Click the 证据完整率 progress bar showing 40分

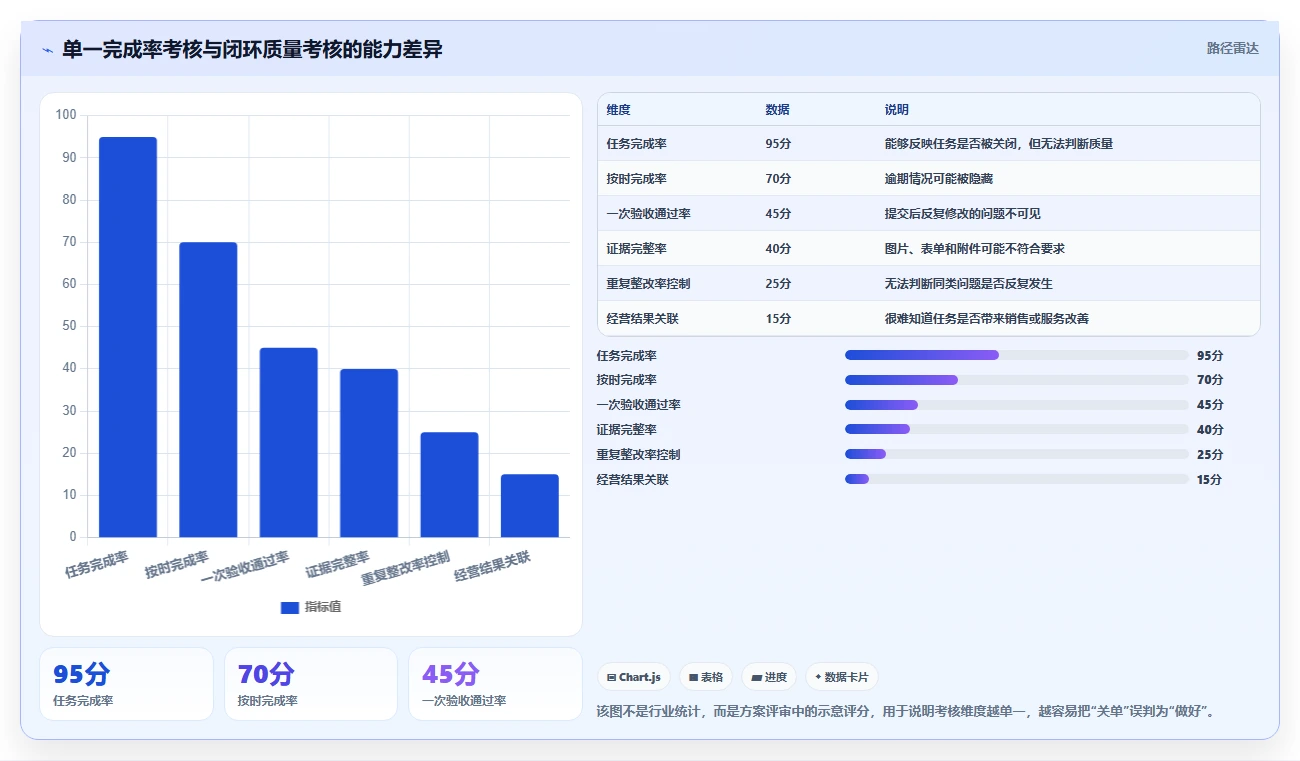coord(1017,429)
